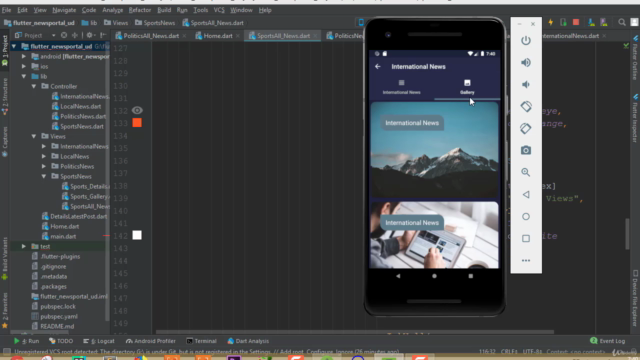Rotate emulator right using the lower rotate icon

click(x=526, y=129)
